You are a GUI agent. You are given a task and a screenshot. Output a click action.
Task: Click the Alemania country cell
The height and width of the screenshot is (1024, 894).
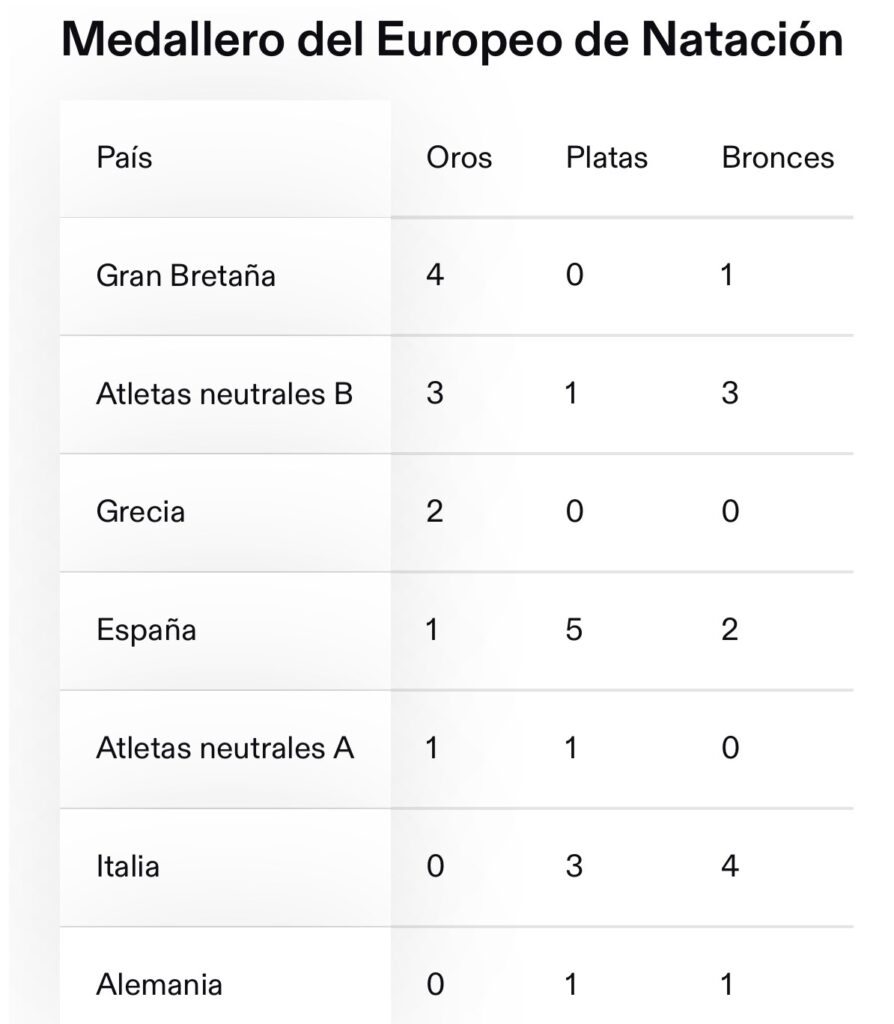click(x=159, y=985)
